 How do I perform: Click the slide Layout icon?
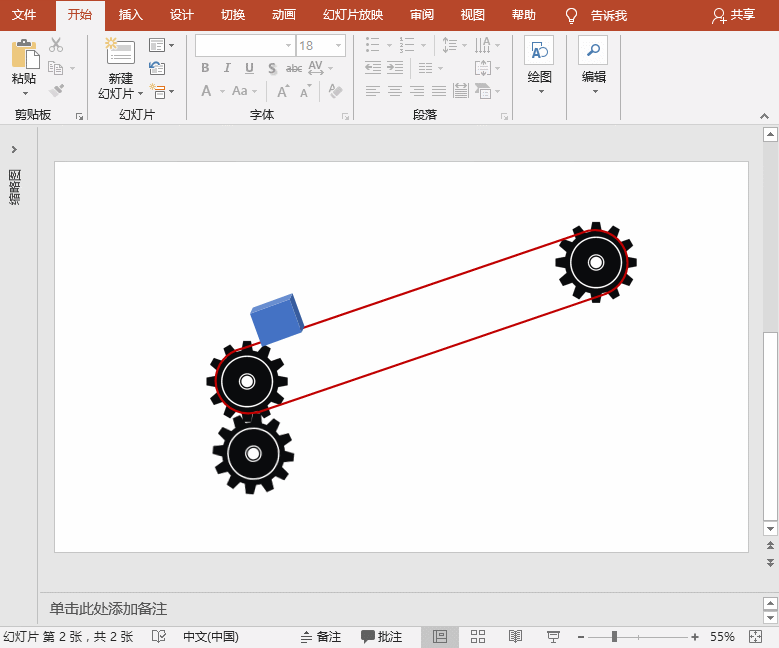click(157, 45)
